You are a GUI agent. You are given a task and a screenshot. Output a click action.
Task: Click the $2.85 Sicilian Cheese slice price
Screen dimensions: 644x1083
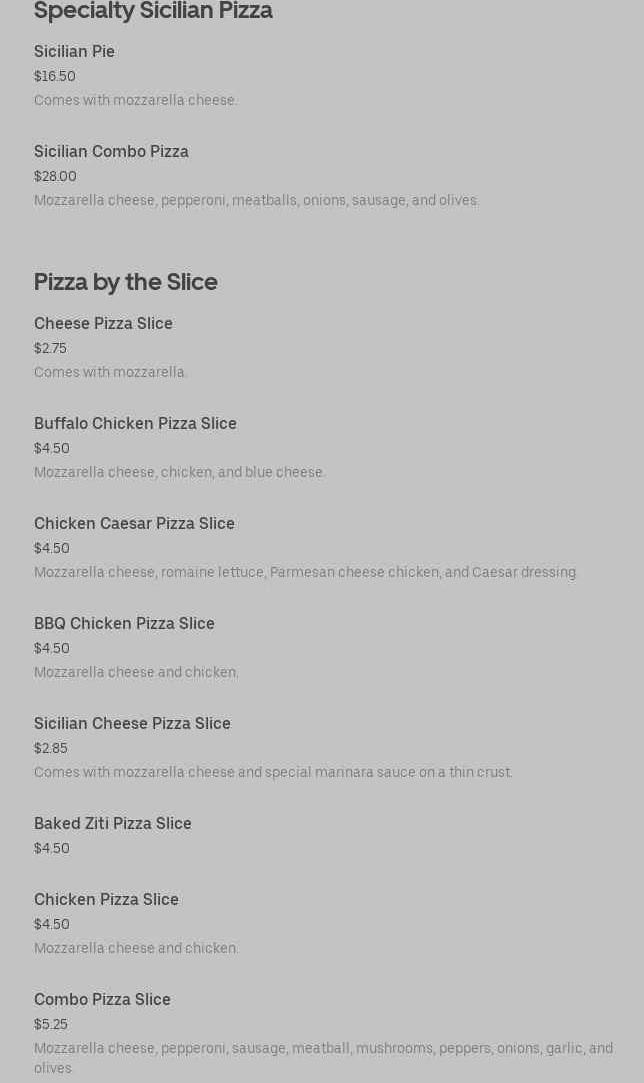tap(51, 749)
